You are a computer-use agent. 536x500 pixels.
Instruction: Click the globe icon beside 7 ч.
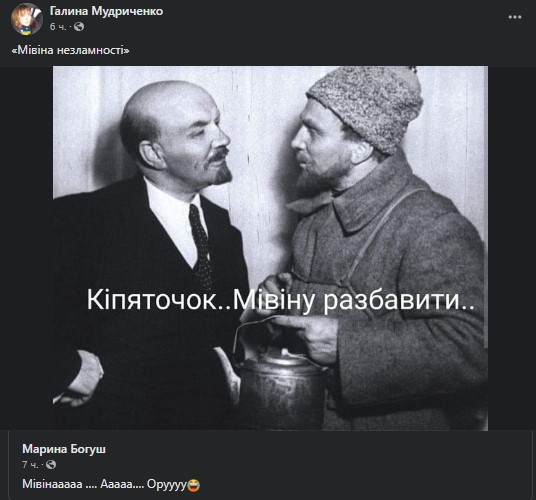click(x=51, y=464)
